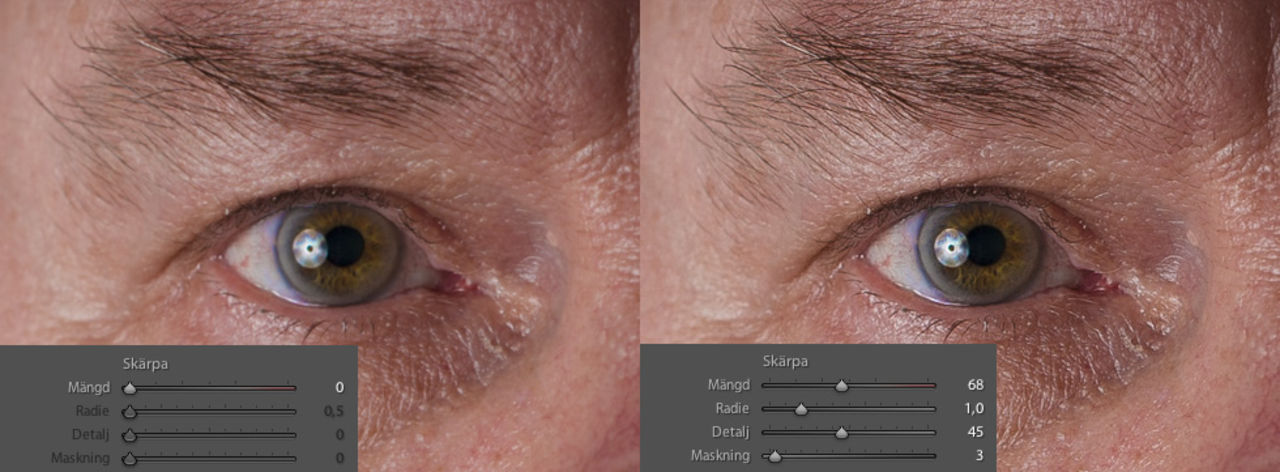This screenshot has width=1280, height=472.
Task: Click the Radie slider handle in left panel
Action: click(129, 412)
